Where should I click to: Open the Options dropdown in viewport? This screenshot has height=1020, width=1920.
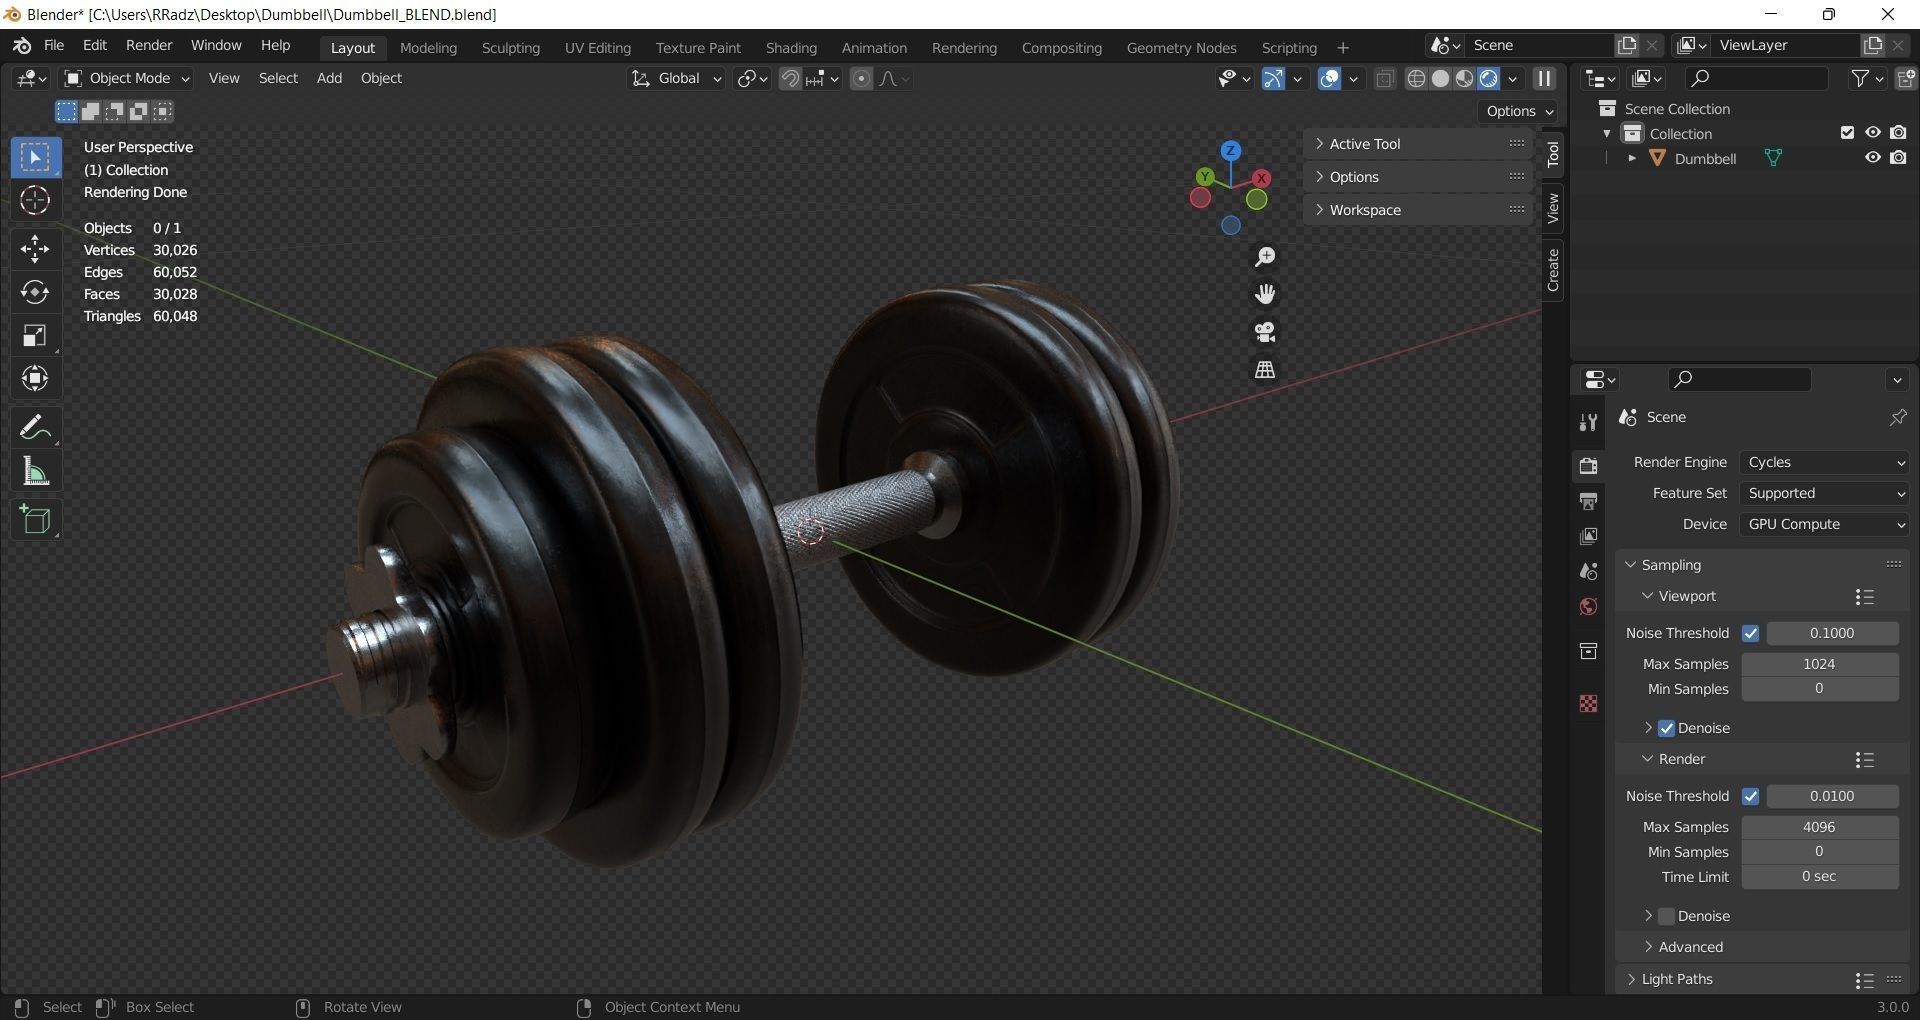coord(1518,111)
